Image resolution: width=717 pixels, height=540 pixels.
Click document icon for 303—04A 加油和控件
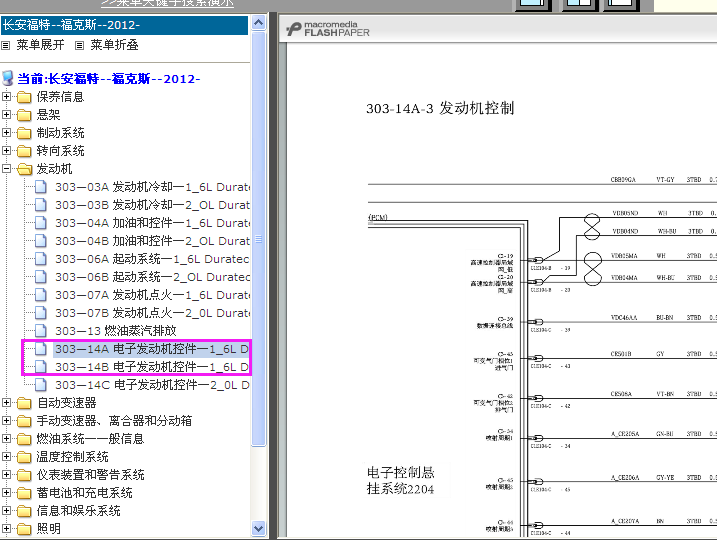(41, 223)
